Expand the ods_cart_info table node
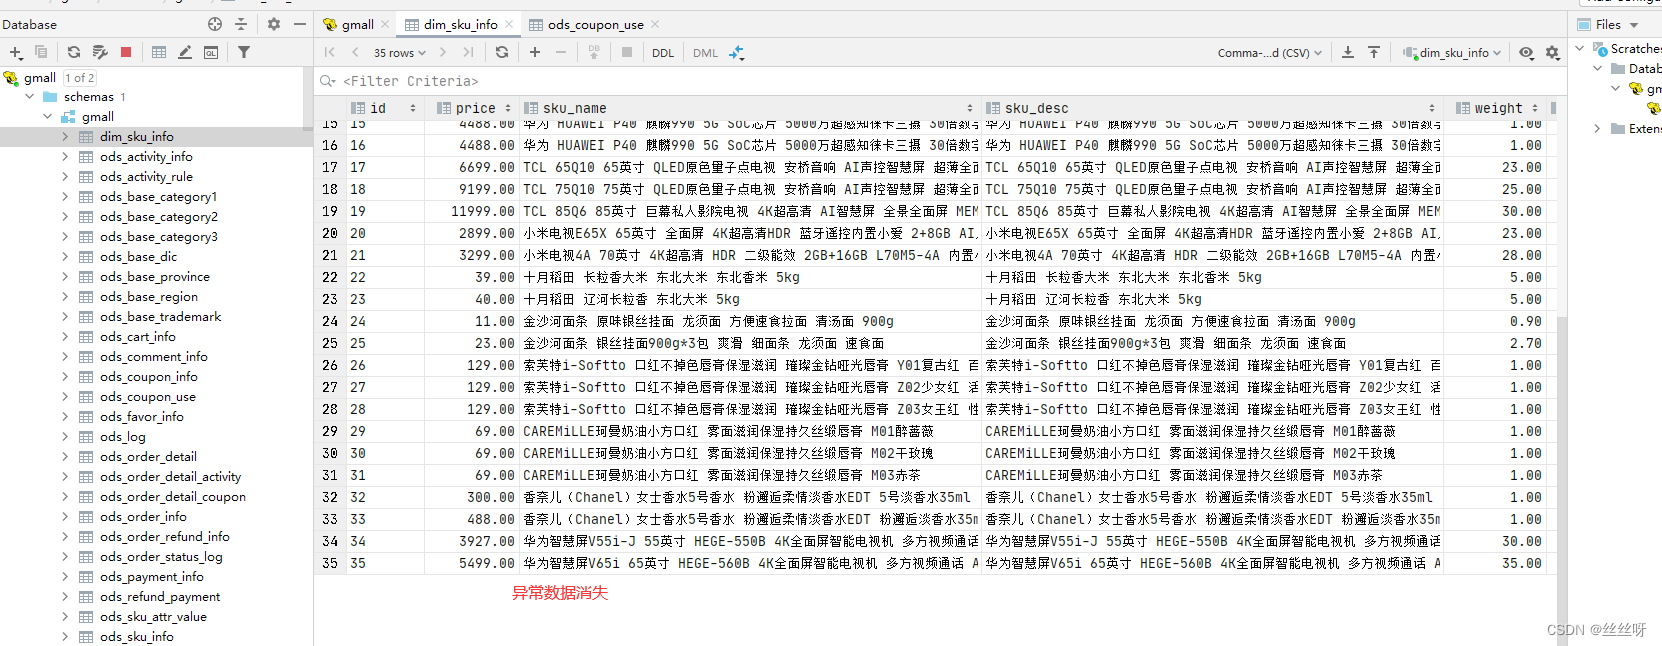The width and height of the screenshot is (1662, 646). click(x=65, y=337)
